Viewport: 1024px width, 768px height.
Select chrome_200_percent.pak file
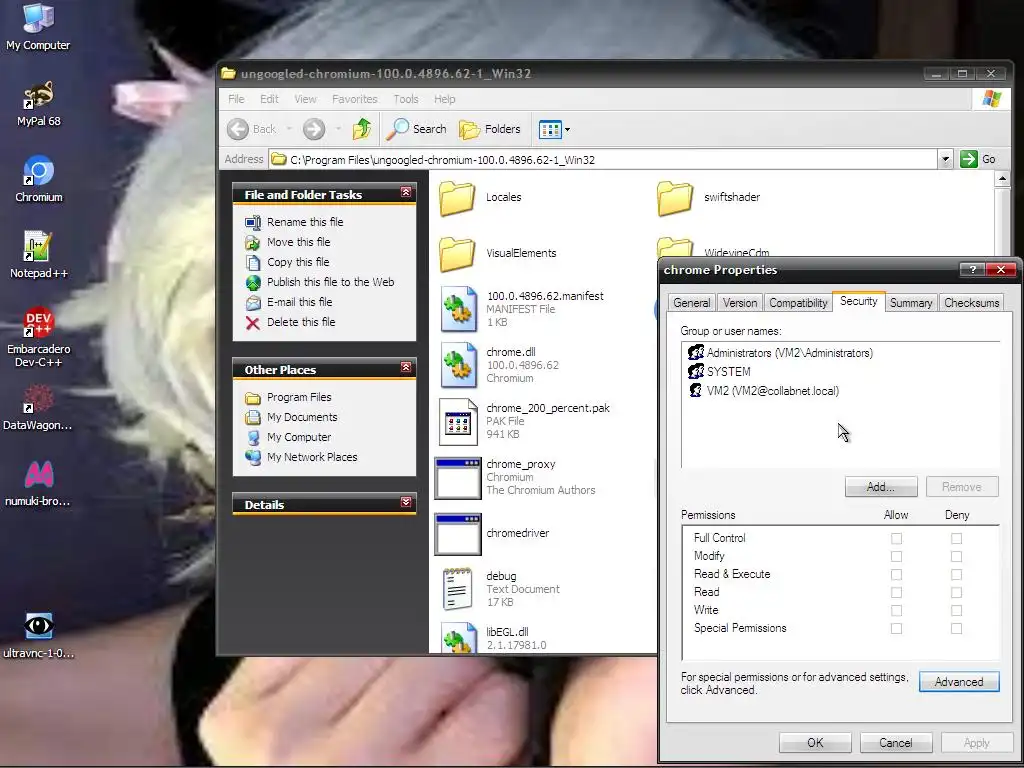[524, 421]
